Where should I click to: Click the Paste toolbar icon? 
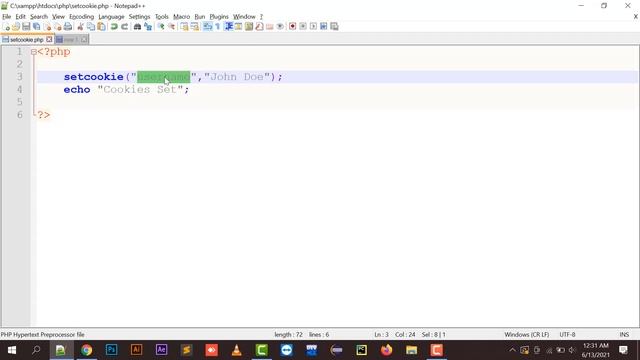tap(101, 27)
